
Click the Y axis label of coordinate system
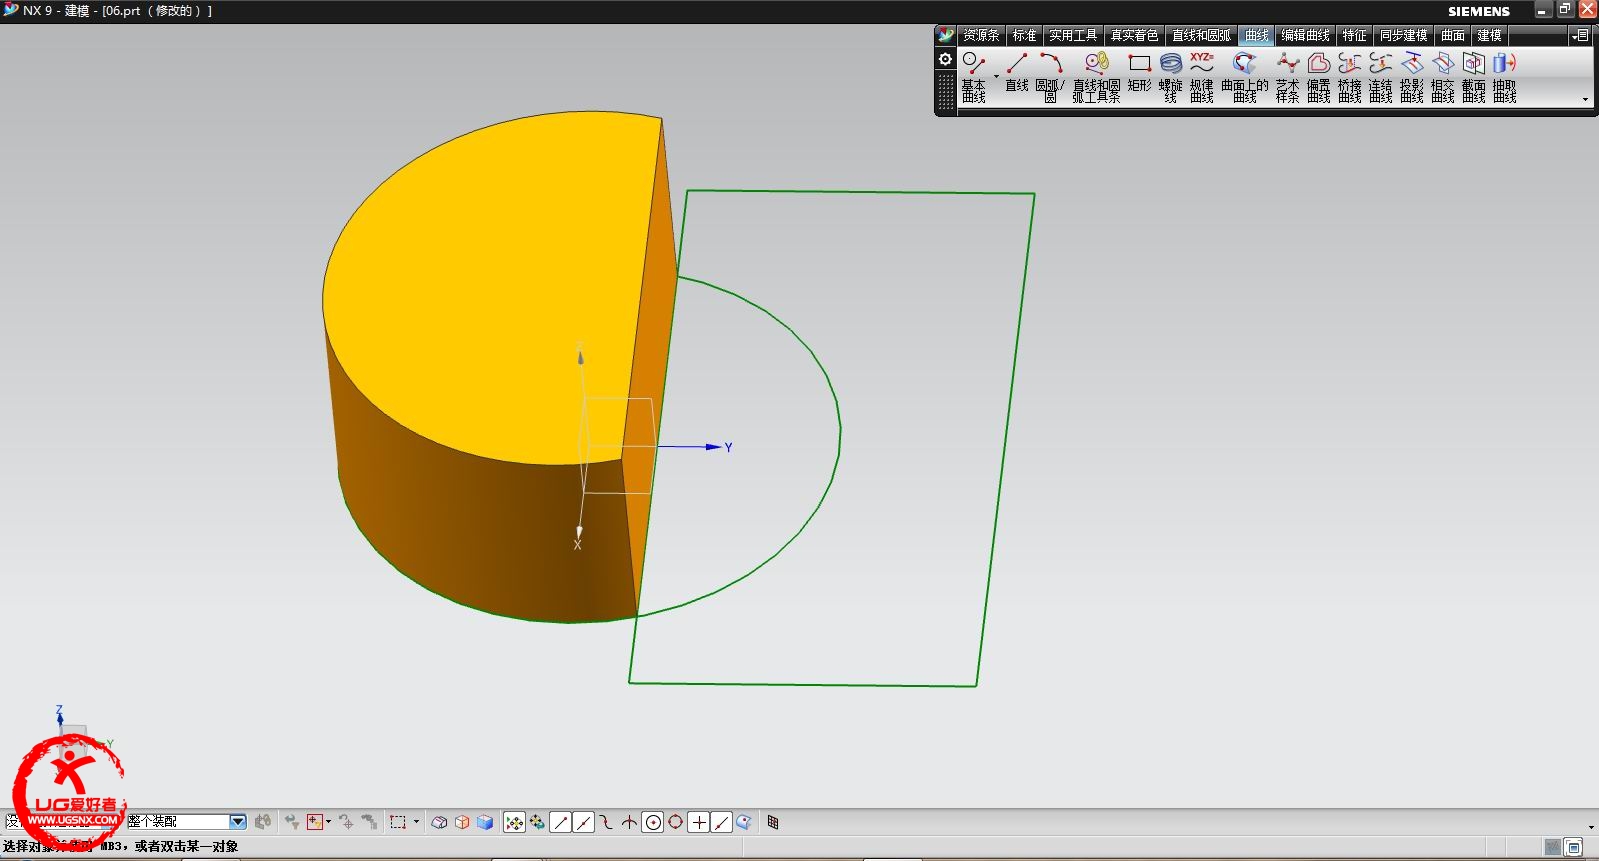coord(729,447)
